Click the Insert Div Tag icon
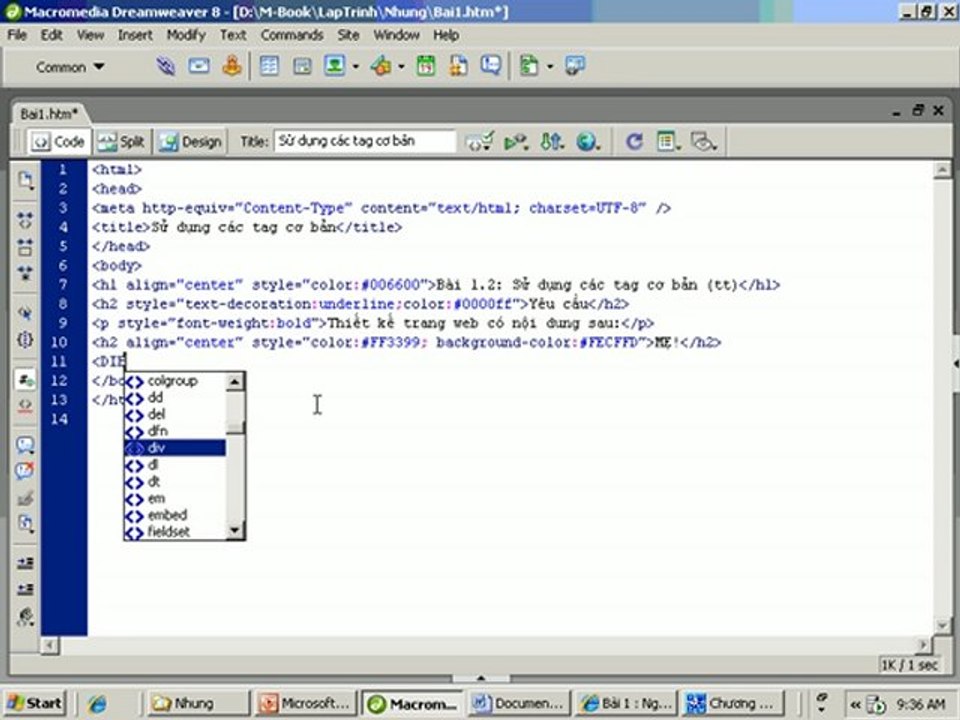The image size is (960, 720). click(x=302, y=66)
